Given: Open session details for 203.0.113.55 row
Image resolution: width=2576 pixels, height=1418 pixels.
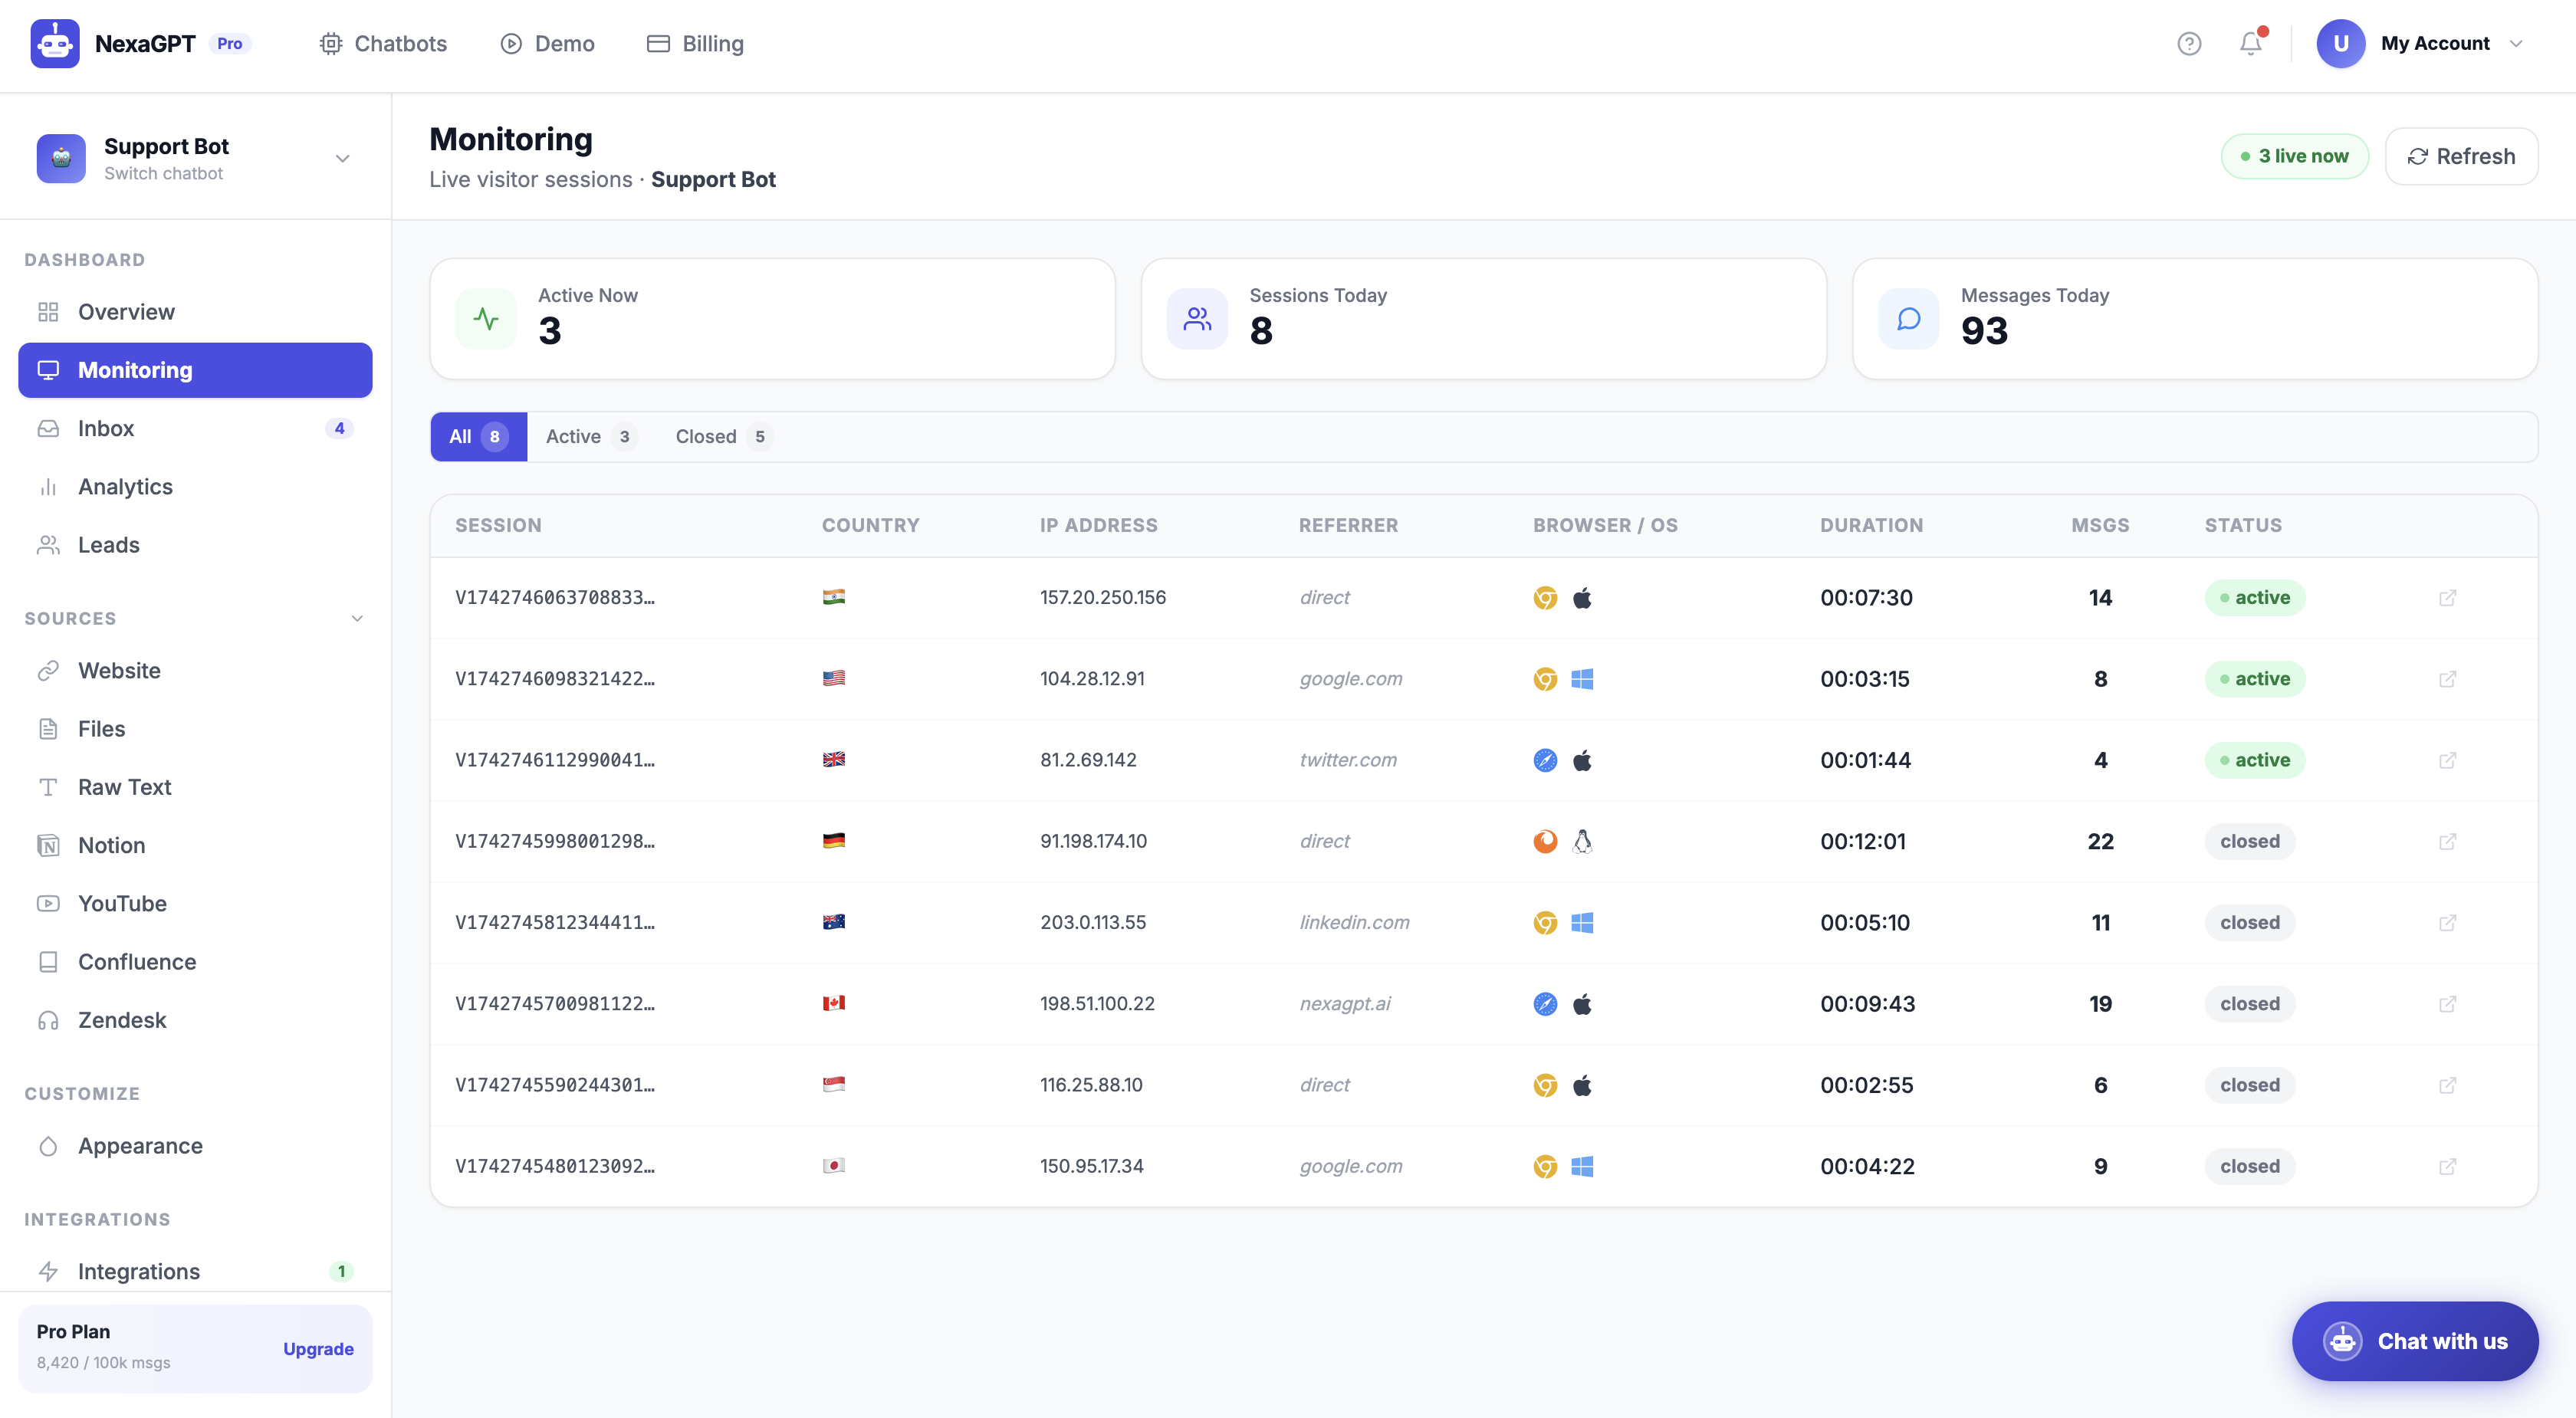Looking at the screenshot, I should [x=2447, y=923].
